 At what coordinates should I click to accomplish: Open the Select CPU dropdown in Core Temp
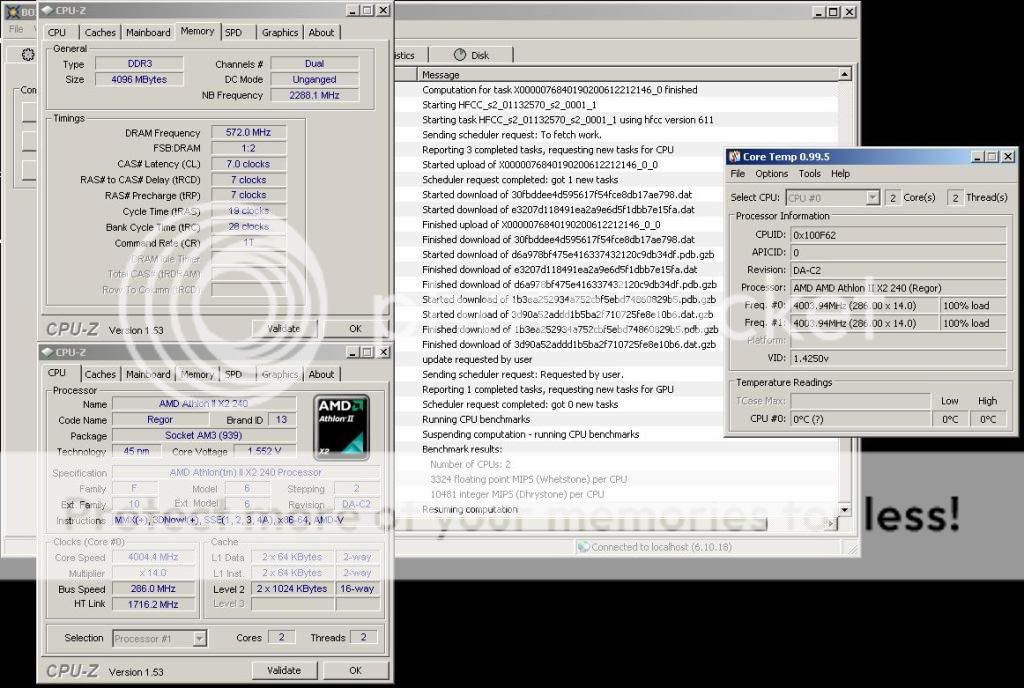click(872, 197)
